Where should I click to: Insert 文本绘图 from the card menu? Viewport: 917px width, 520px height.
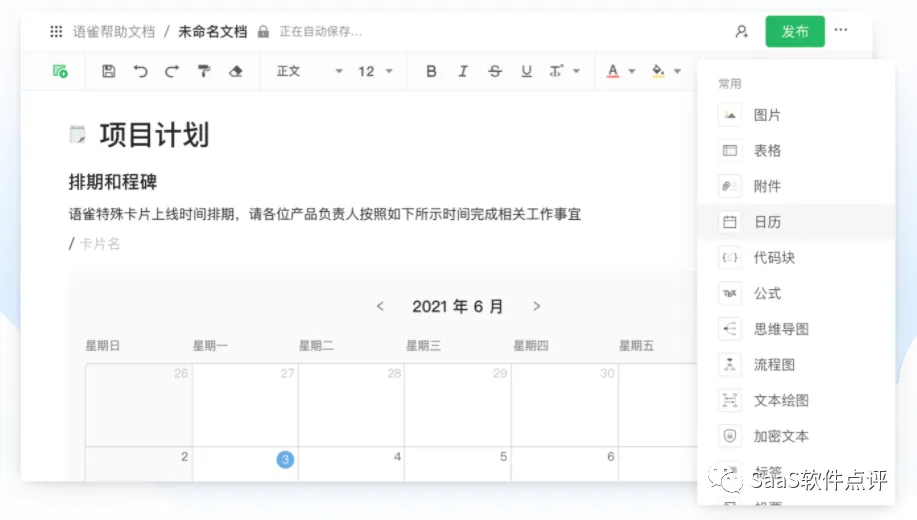pyautogui.click(x=796, y=401)
